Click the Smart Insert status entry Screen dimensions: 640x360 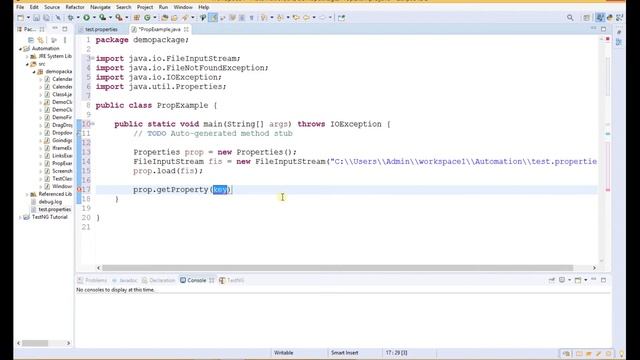pos(344,353)
